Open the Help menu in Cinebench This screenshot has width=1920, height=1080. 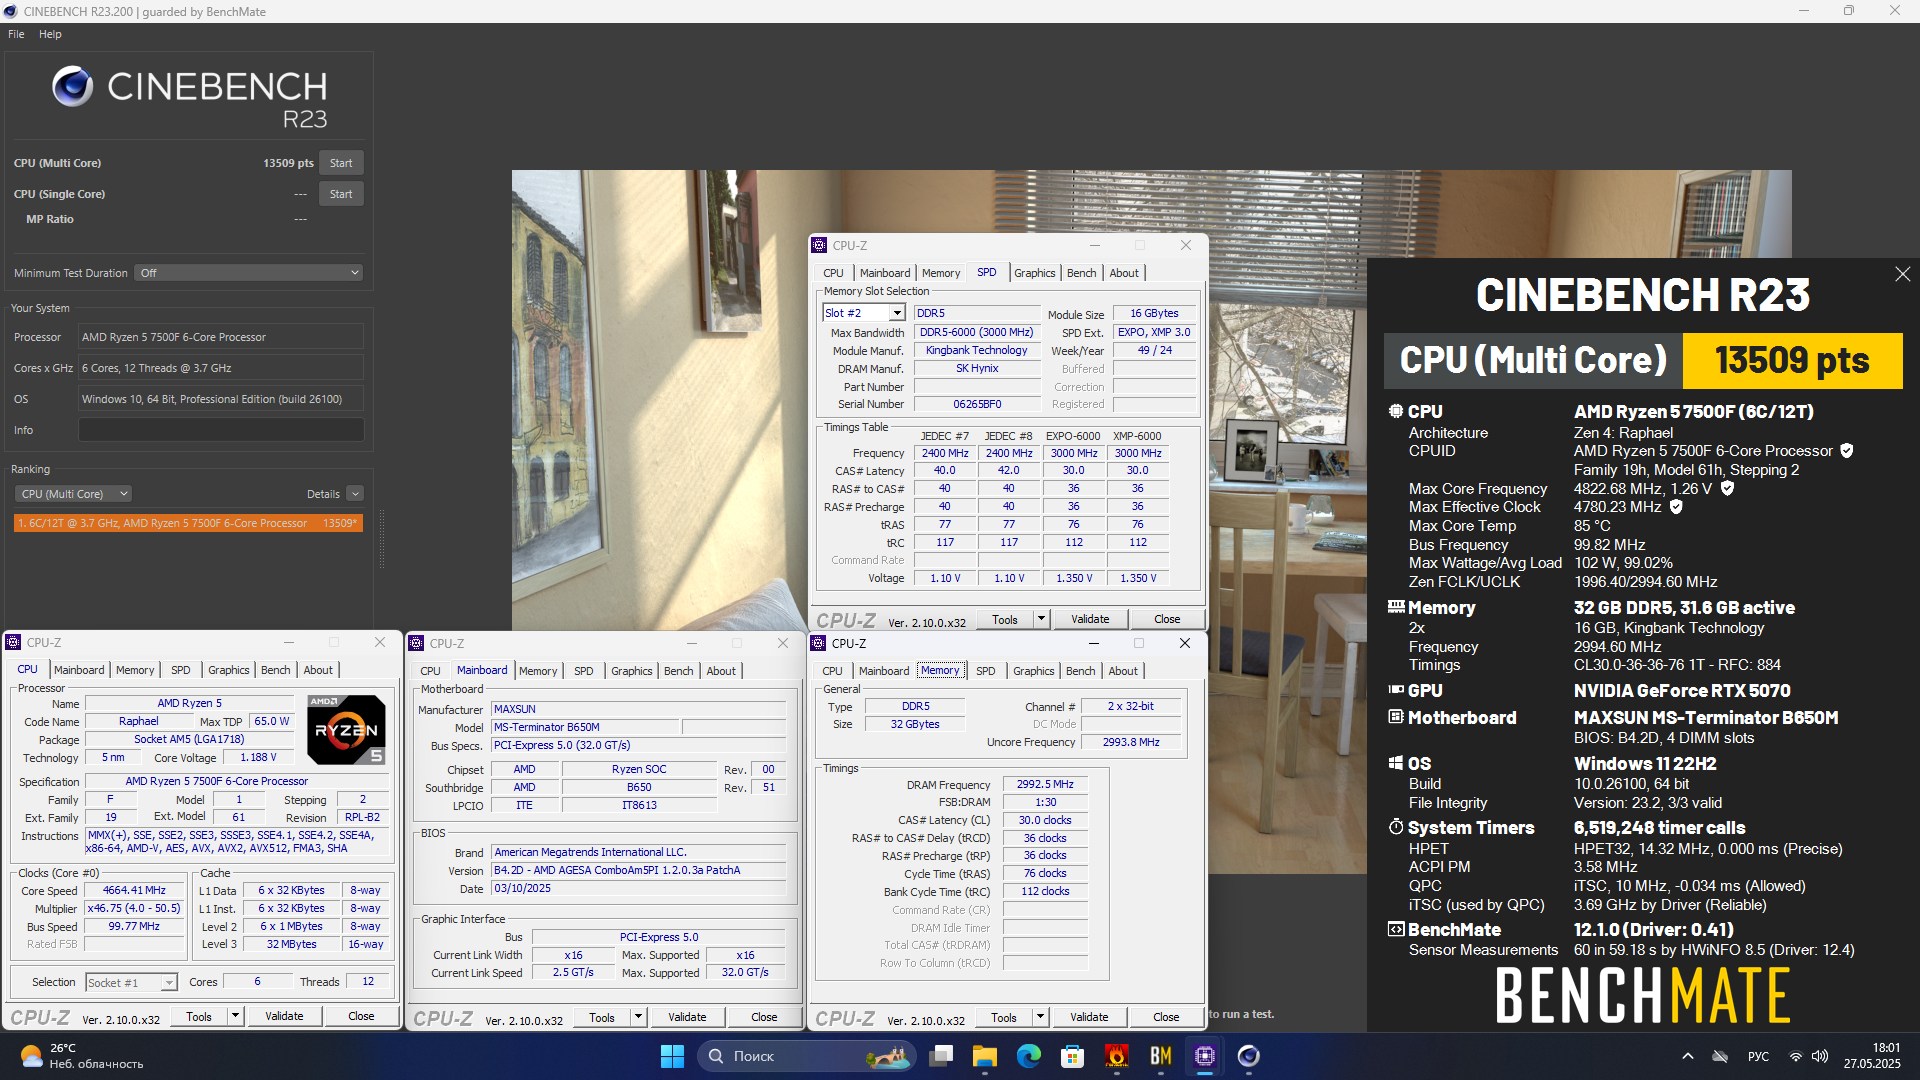point(50,34)
